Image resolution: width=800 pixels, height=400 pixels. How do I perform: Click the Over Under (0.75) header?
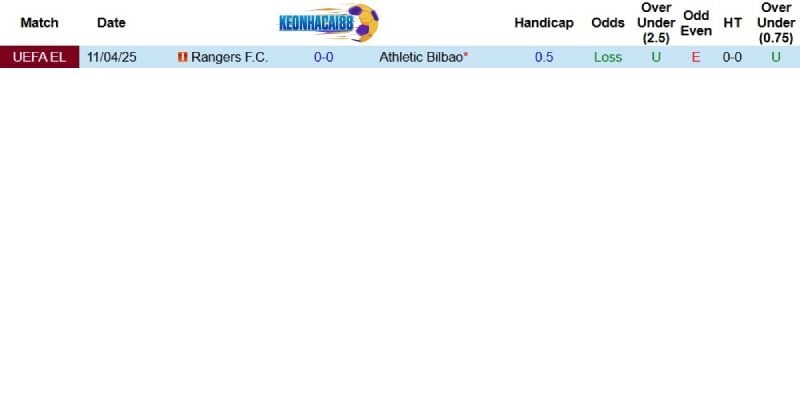(x=776, y=22)
